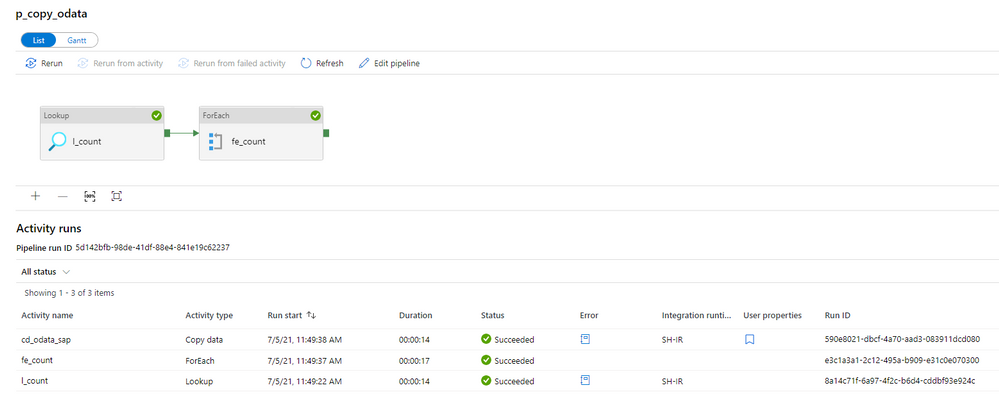Open the All status filter dropdown
The image size is (999, 397).
pos(45,271)
